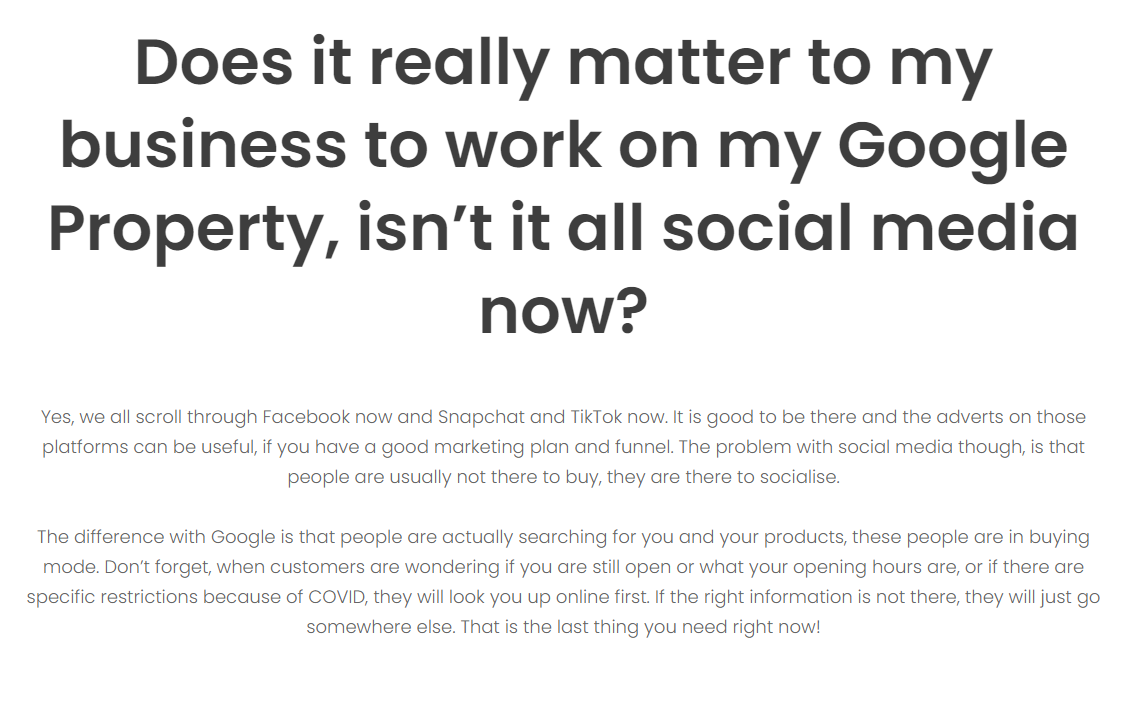The width and height of the screenshot is (1139, 727).
Task: Click "business" in the heading
Action: coord(203,144)
